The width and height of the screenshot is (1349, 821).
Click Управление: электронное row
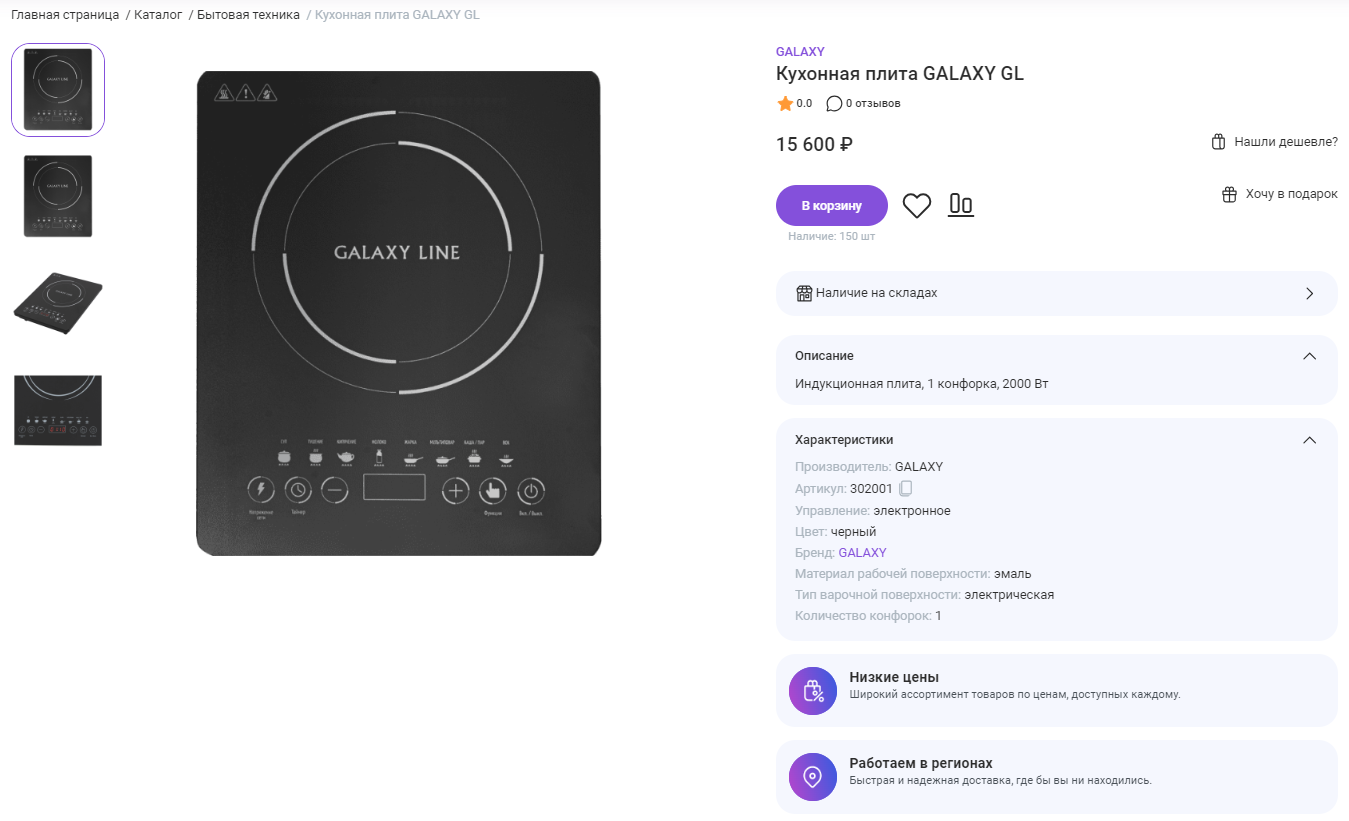(x=873, y=511)
